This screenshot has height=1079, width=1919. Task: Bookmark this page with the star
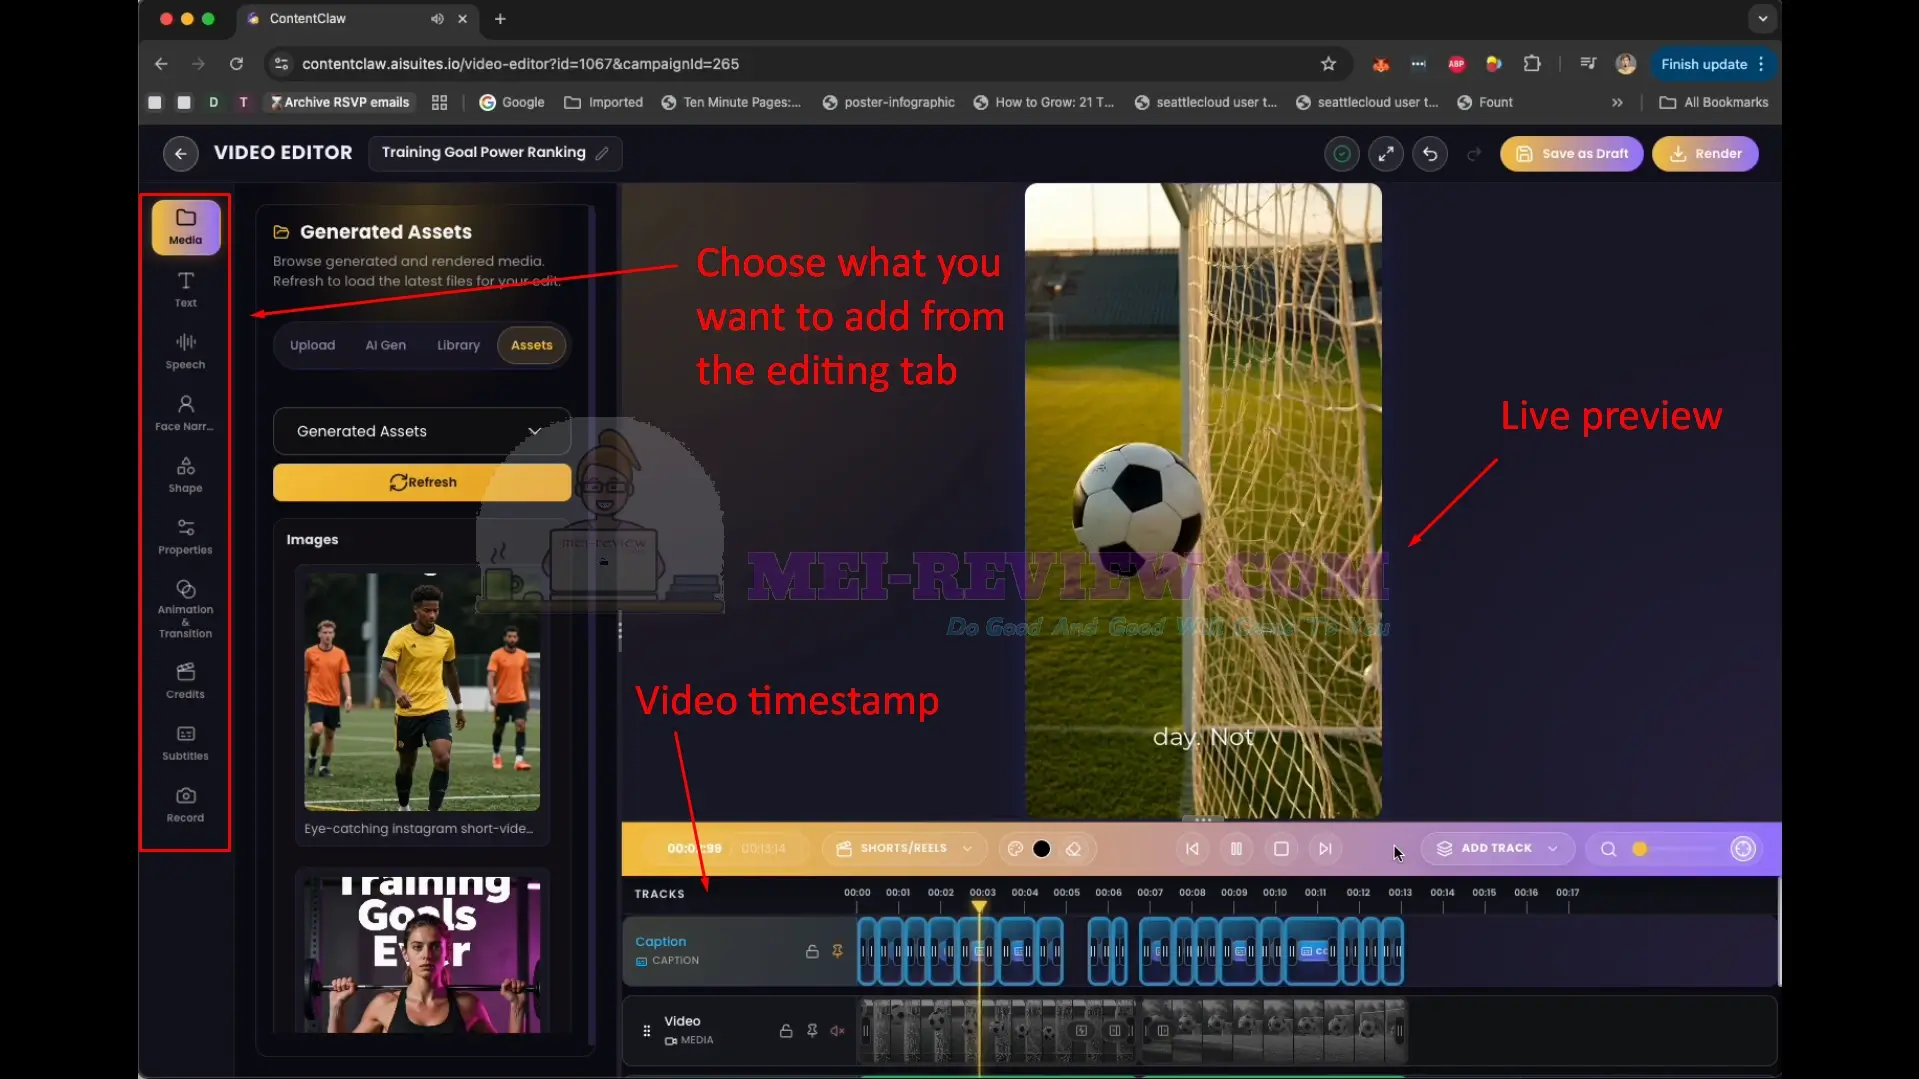point(1328,64)
